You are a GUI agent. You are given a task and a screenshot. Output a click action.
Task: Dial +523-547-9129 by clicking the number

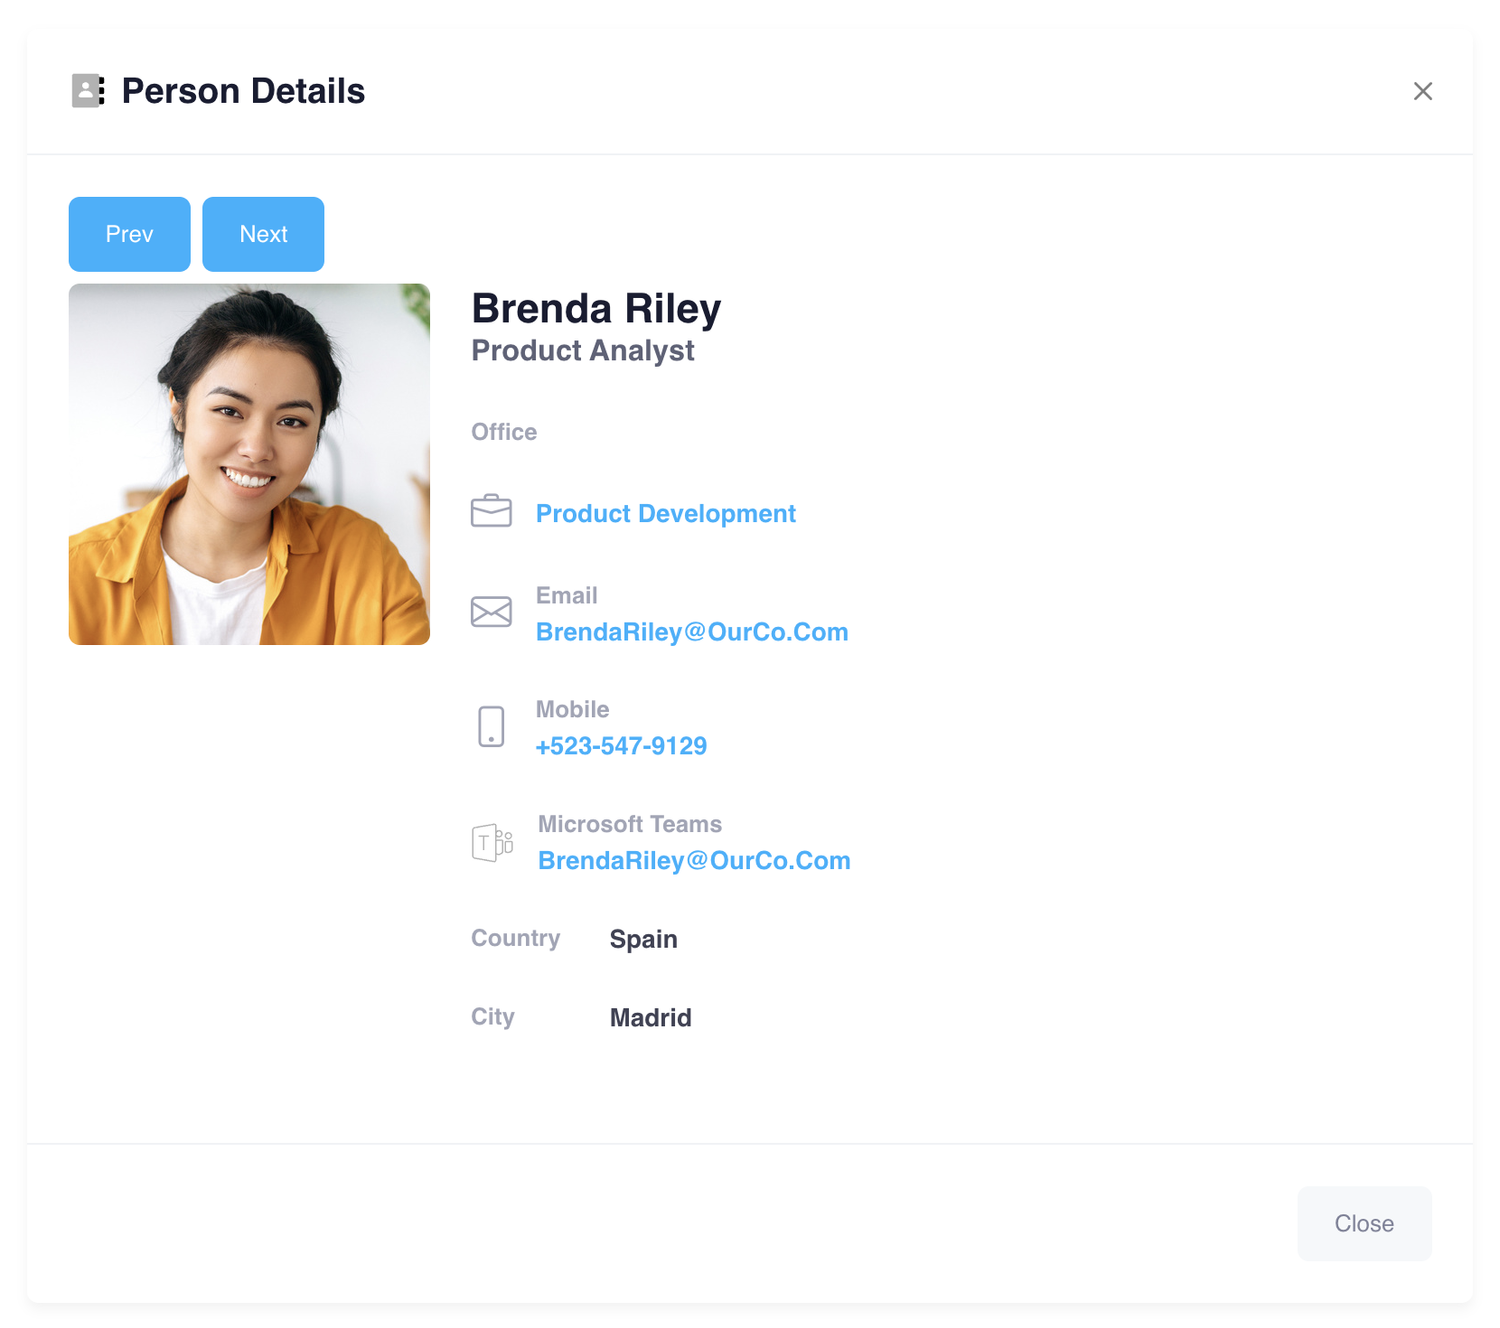point(621,745)
